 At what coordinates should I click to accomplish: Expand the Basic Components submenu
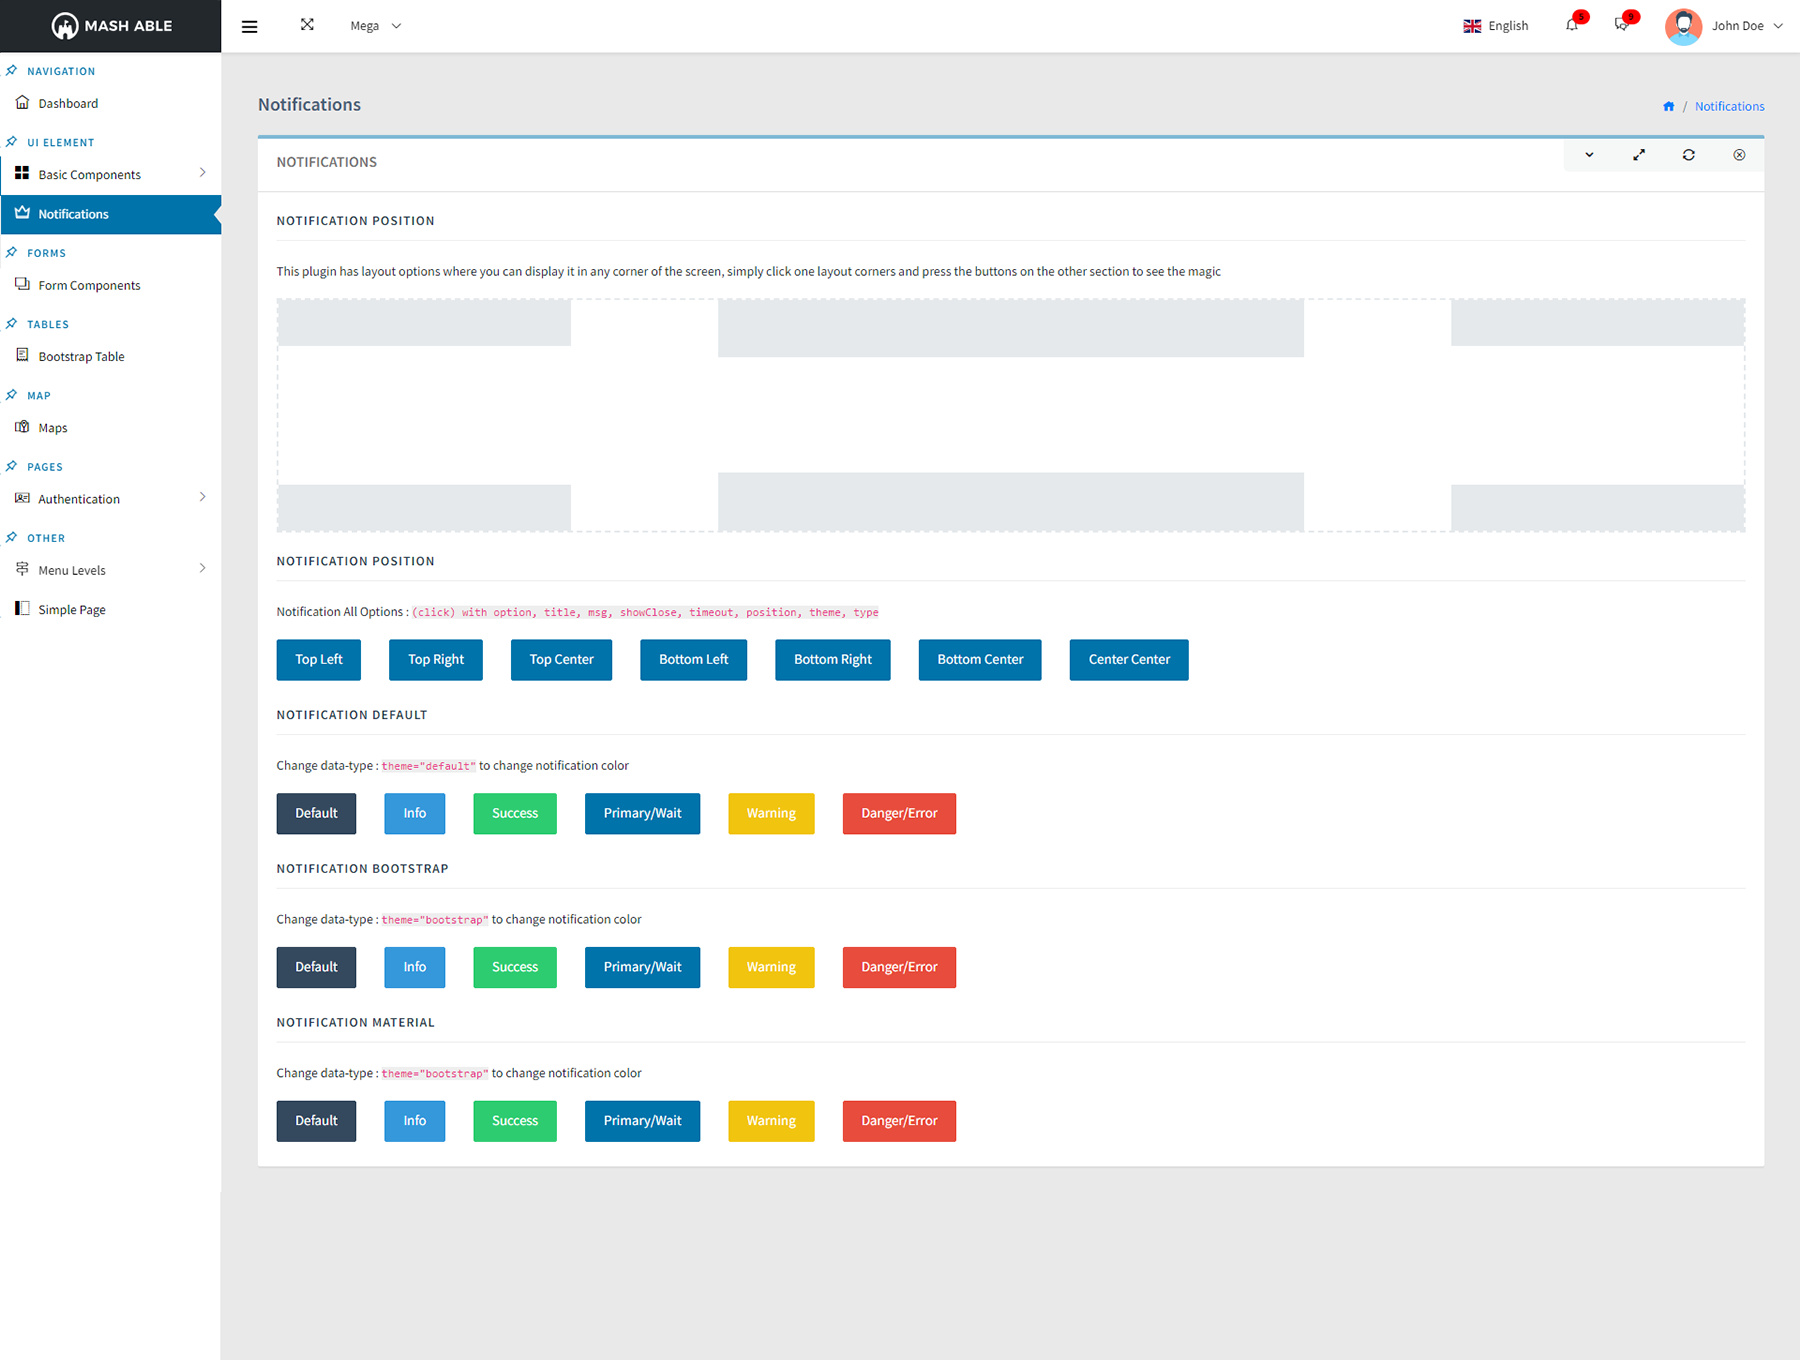(110, 174)
